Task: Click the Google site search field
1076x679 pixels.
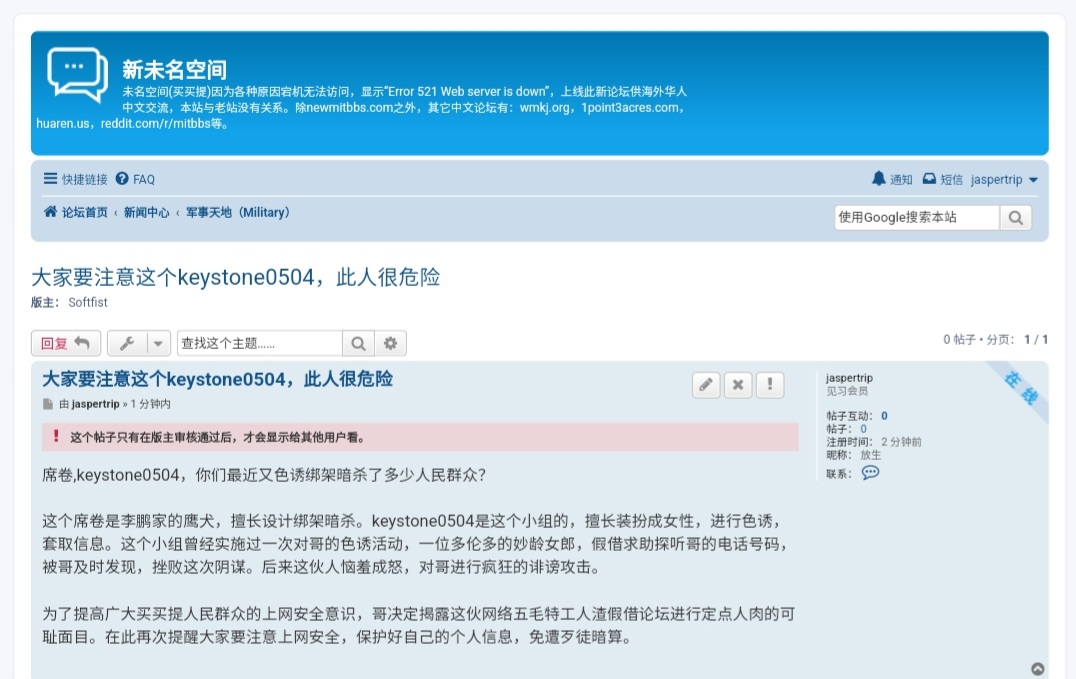Action: 917,218
